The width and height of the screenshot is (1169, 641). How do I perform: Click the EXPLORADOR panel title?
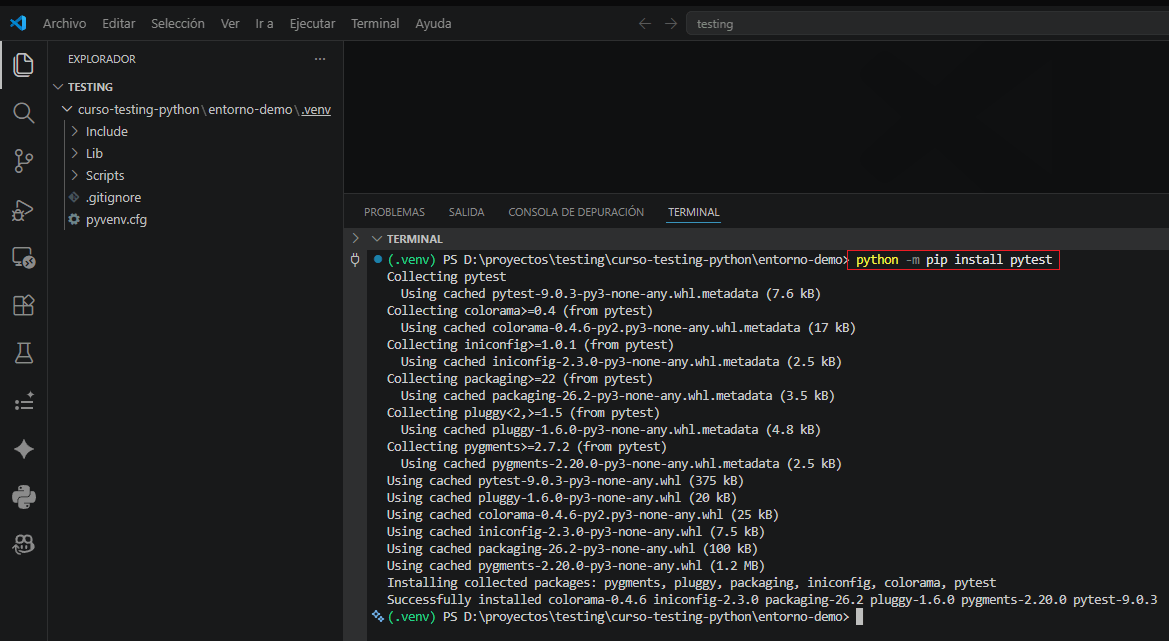(x=101, y=59)
